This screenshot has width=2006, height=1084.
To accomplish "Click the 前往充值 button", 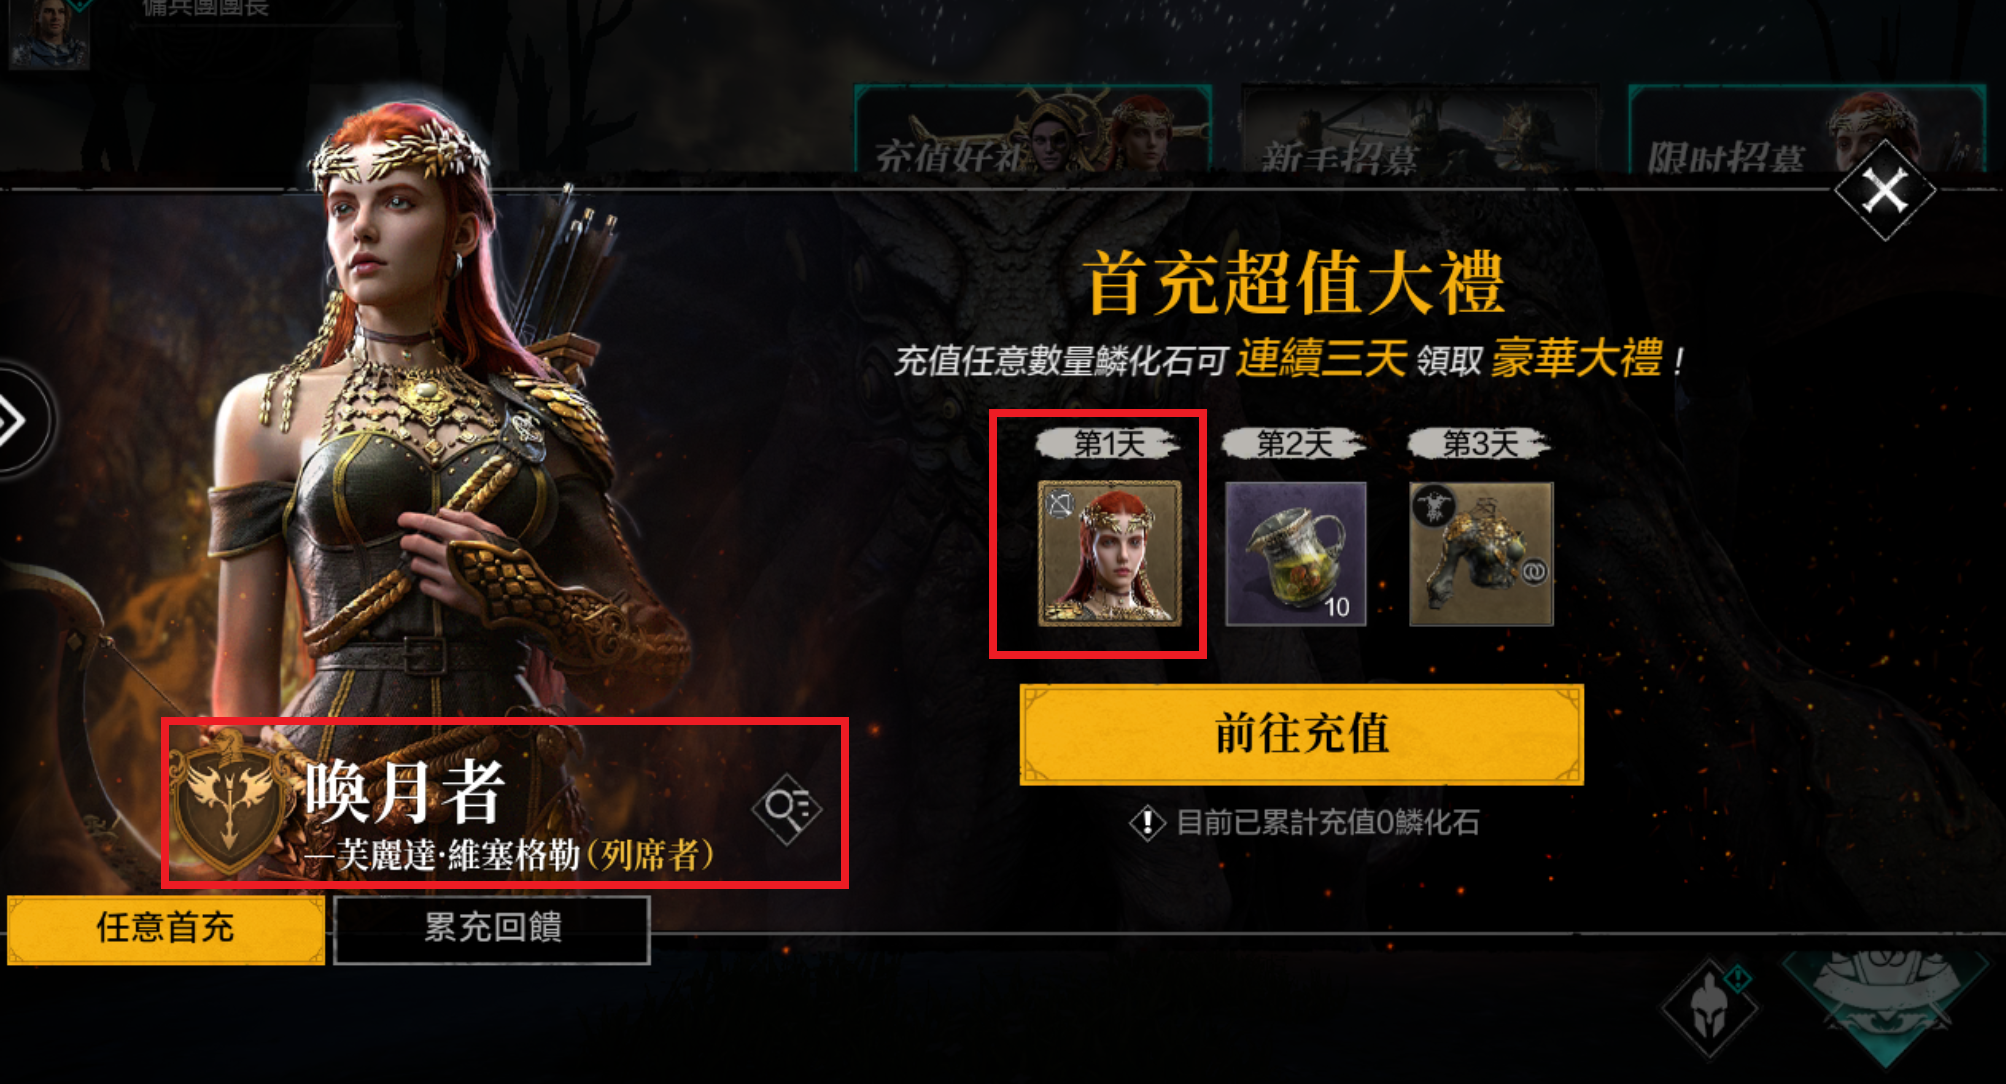I will point(1301,734).
